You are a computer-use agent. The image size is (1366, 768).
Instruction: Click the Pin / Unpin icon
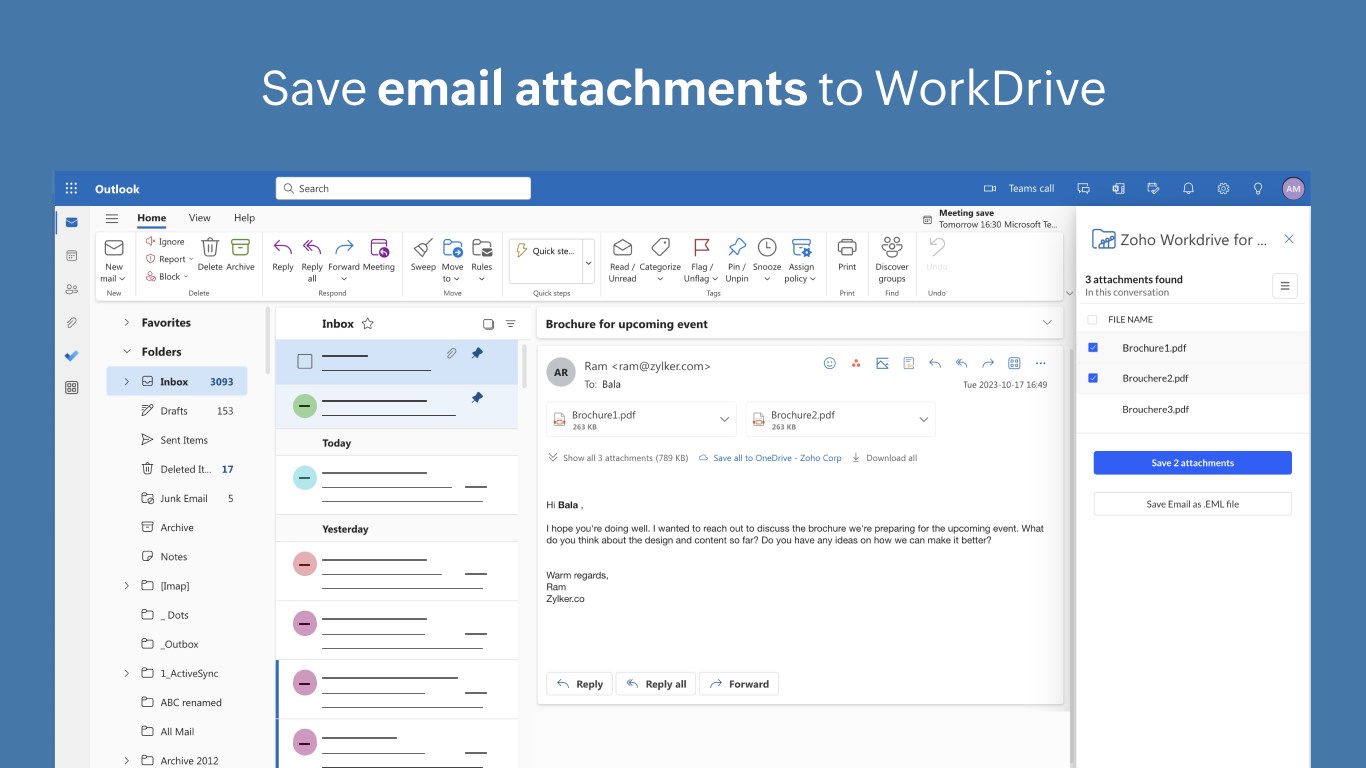[737, 247]
